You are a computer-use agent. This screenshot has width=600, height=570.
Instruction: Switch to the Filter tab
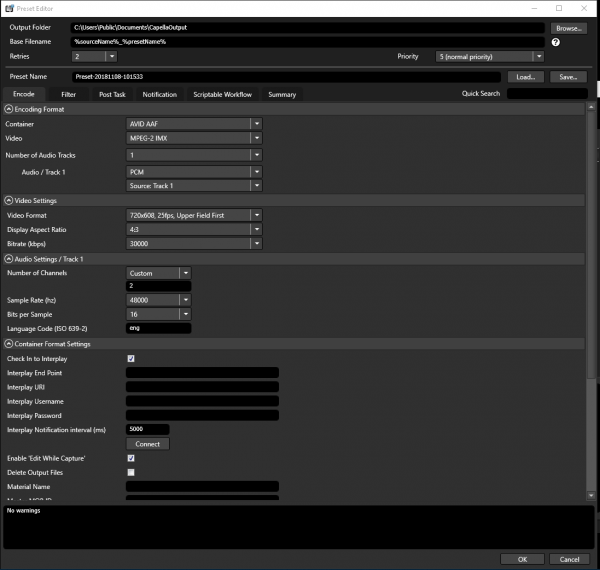[x=68, y=94]
